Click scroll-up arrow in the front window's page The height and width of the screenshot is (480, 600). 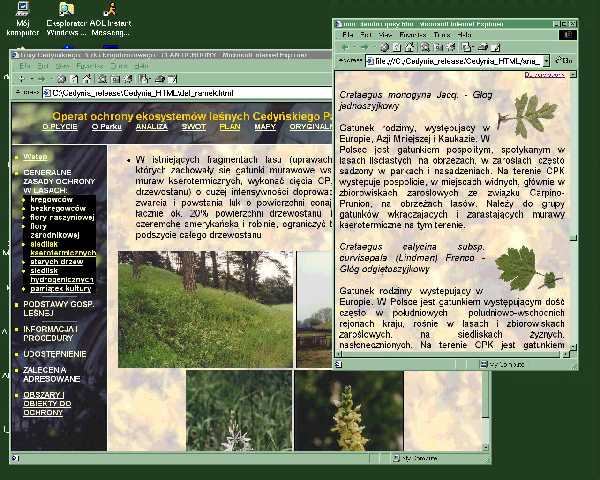point(573,75)
